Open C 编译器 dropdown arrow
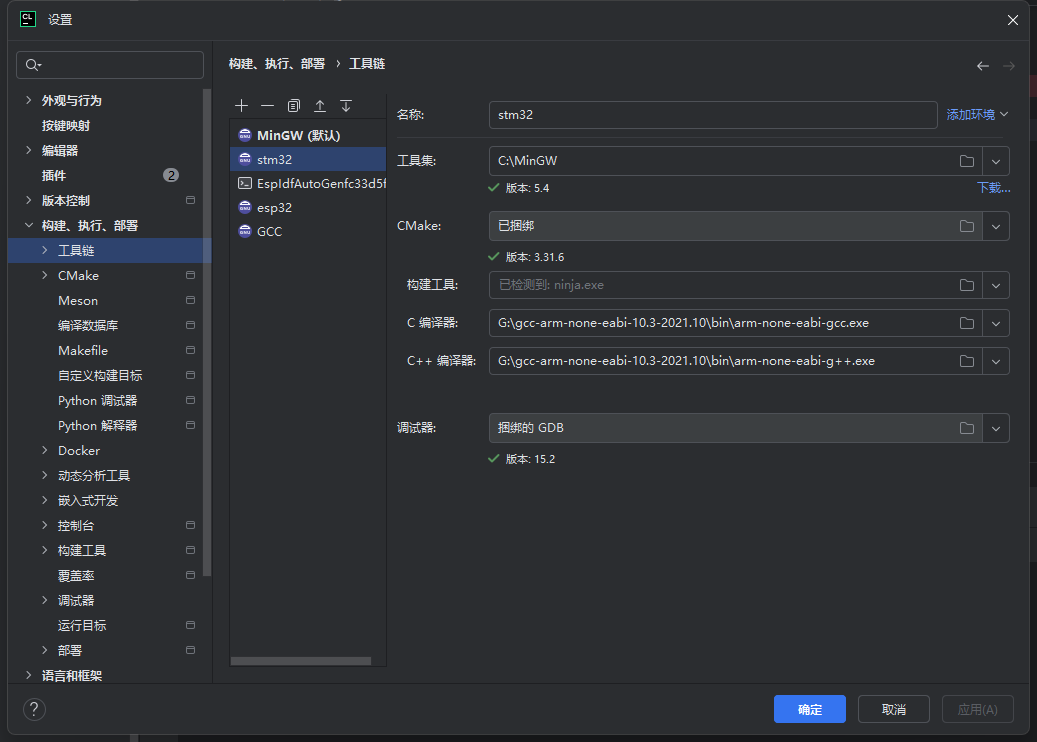 996,323
